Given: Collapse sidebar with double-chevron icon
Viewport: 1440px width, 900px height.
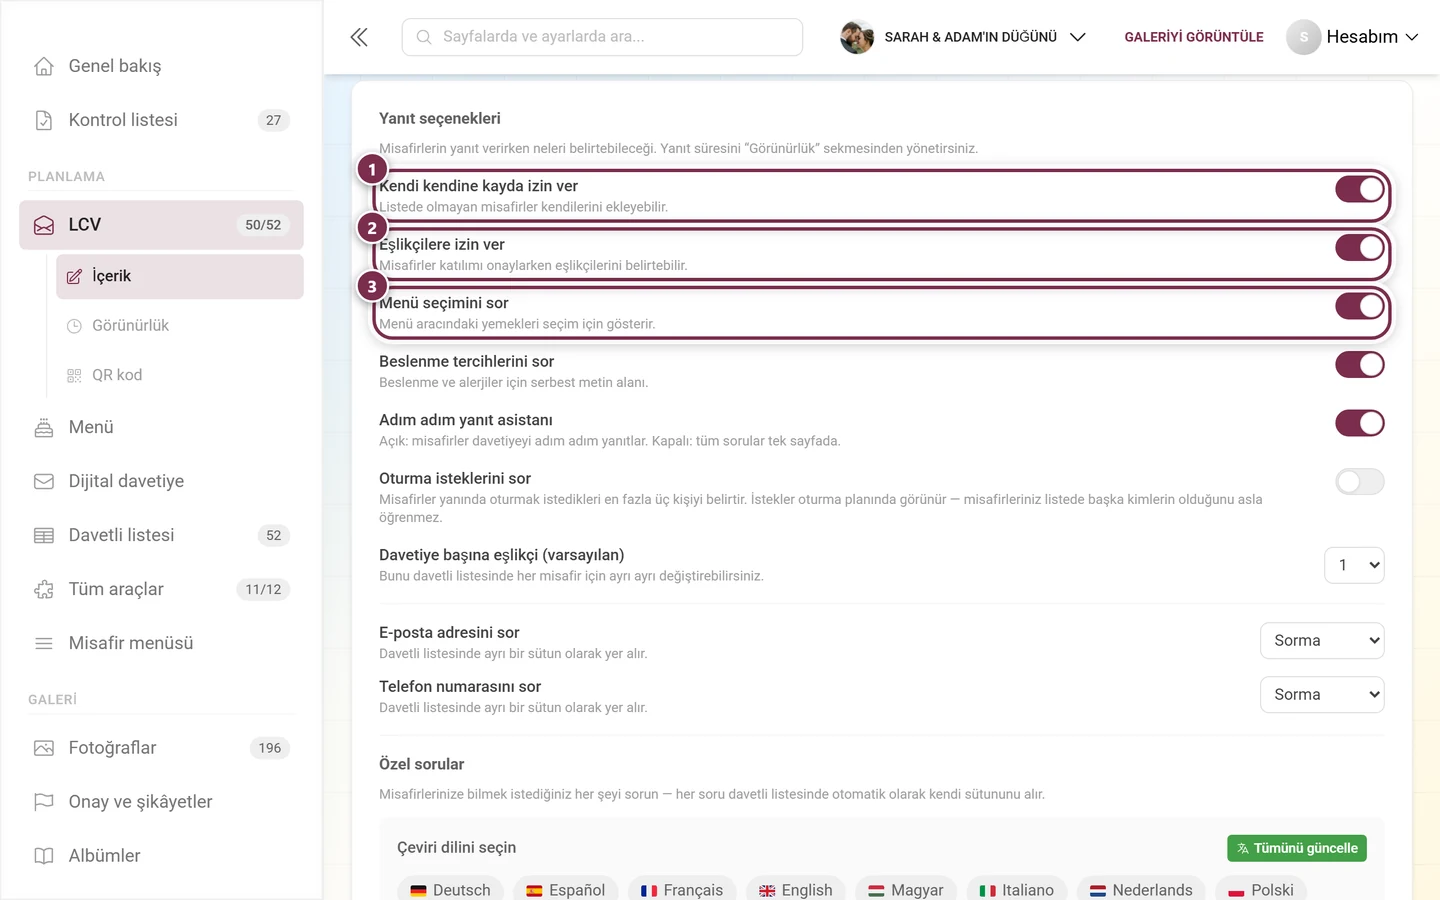Looking at the screenshot, I should [359, 37].
